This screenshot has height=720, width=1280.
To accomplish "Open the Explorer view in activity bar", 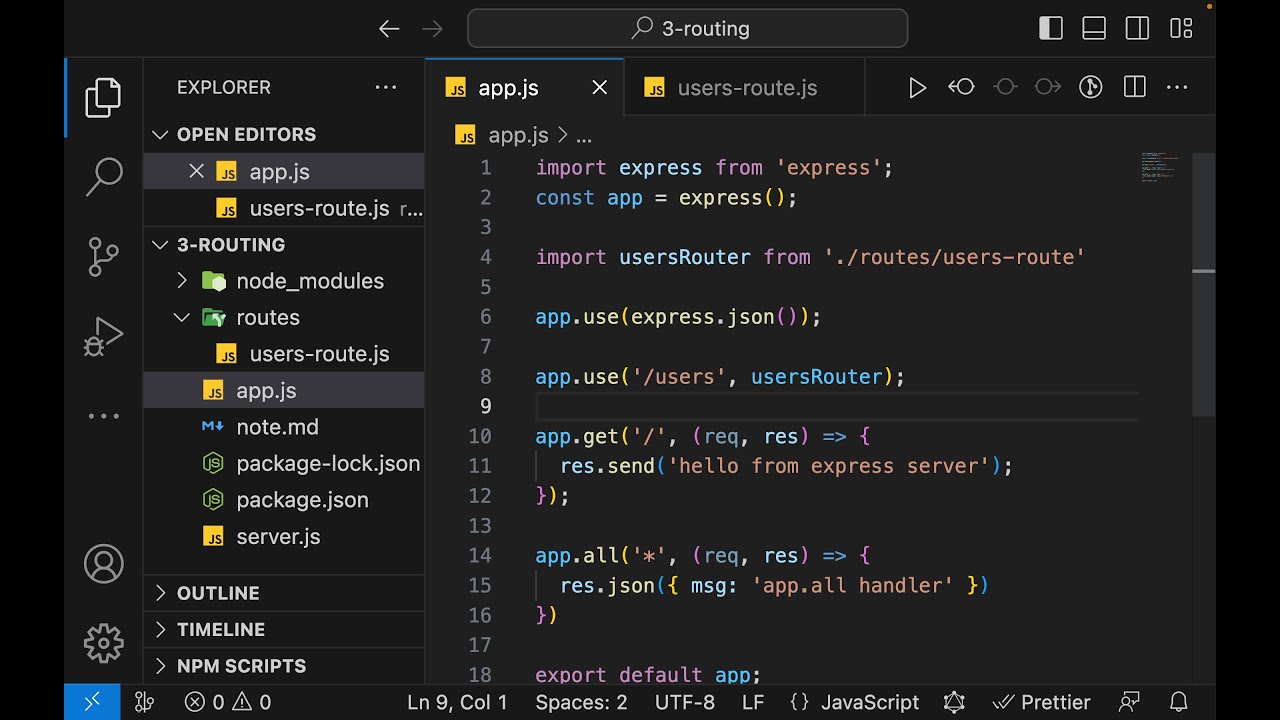I will pos(103,98).
